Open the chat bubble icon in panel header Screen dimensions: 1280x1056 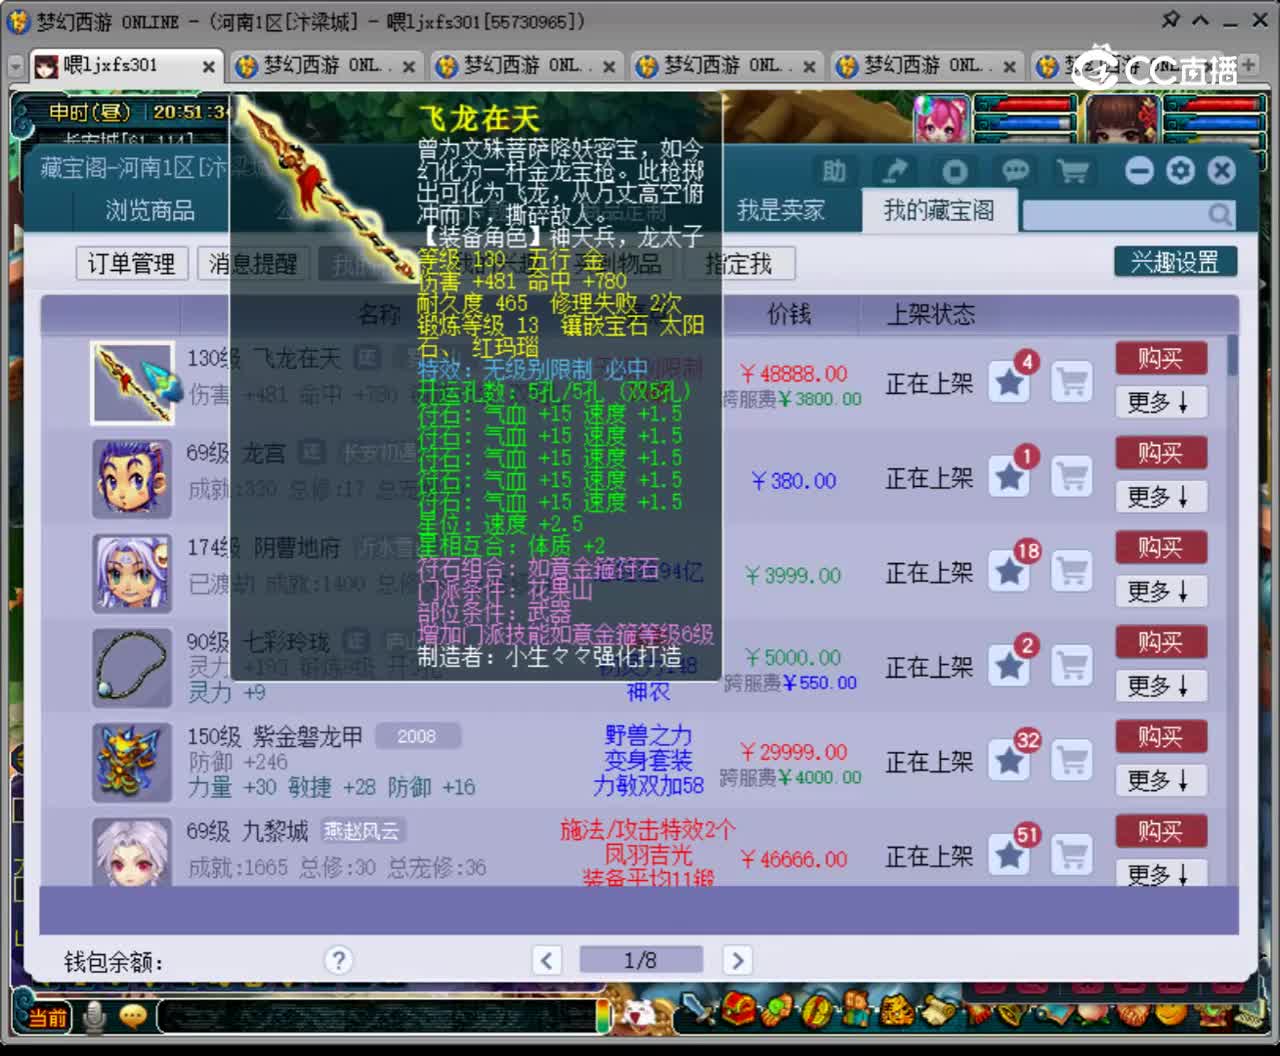click(x=1015, y=170)
